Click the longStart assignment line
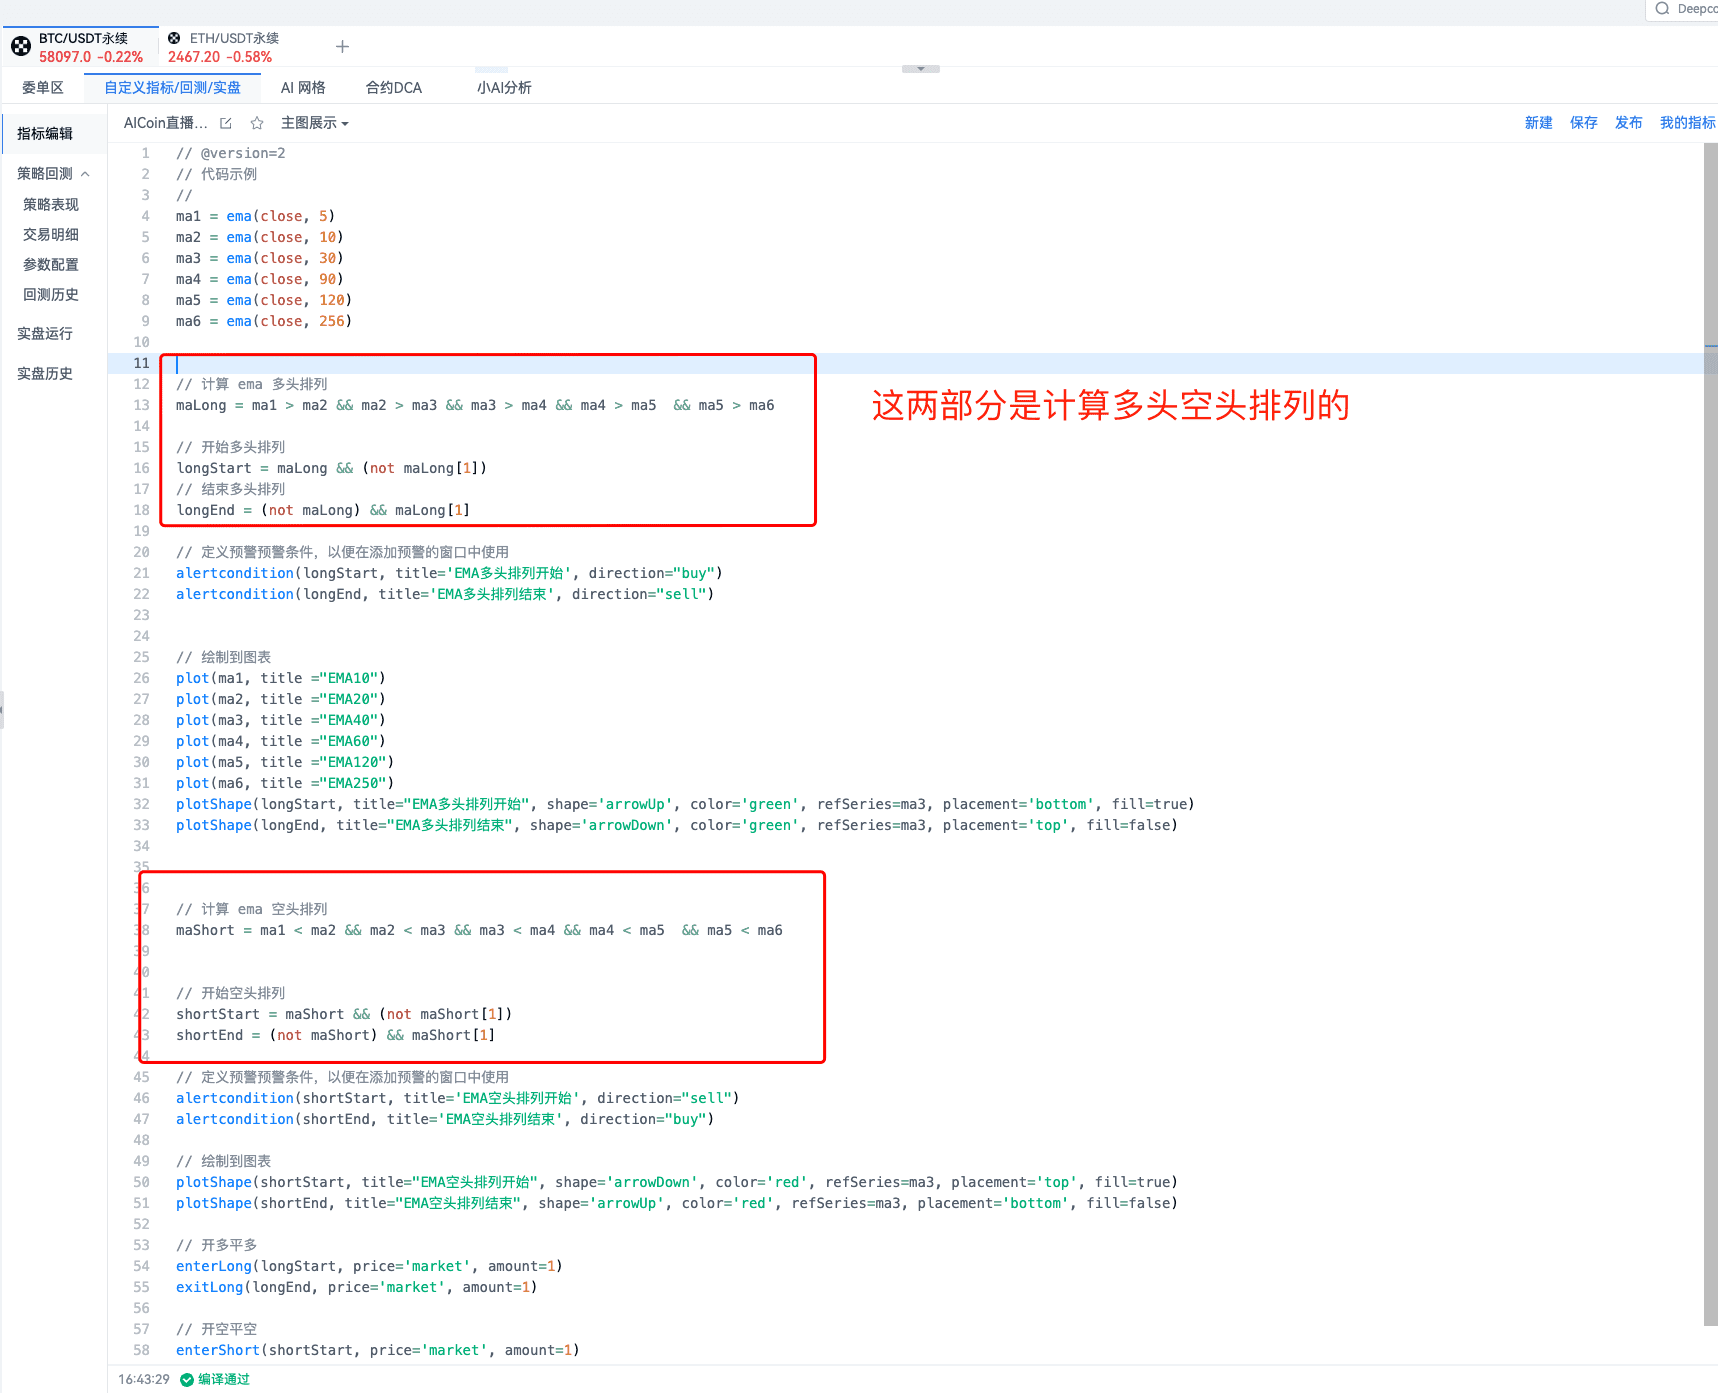Screen dimensions: 1718x1393 [331, 468]
